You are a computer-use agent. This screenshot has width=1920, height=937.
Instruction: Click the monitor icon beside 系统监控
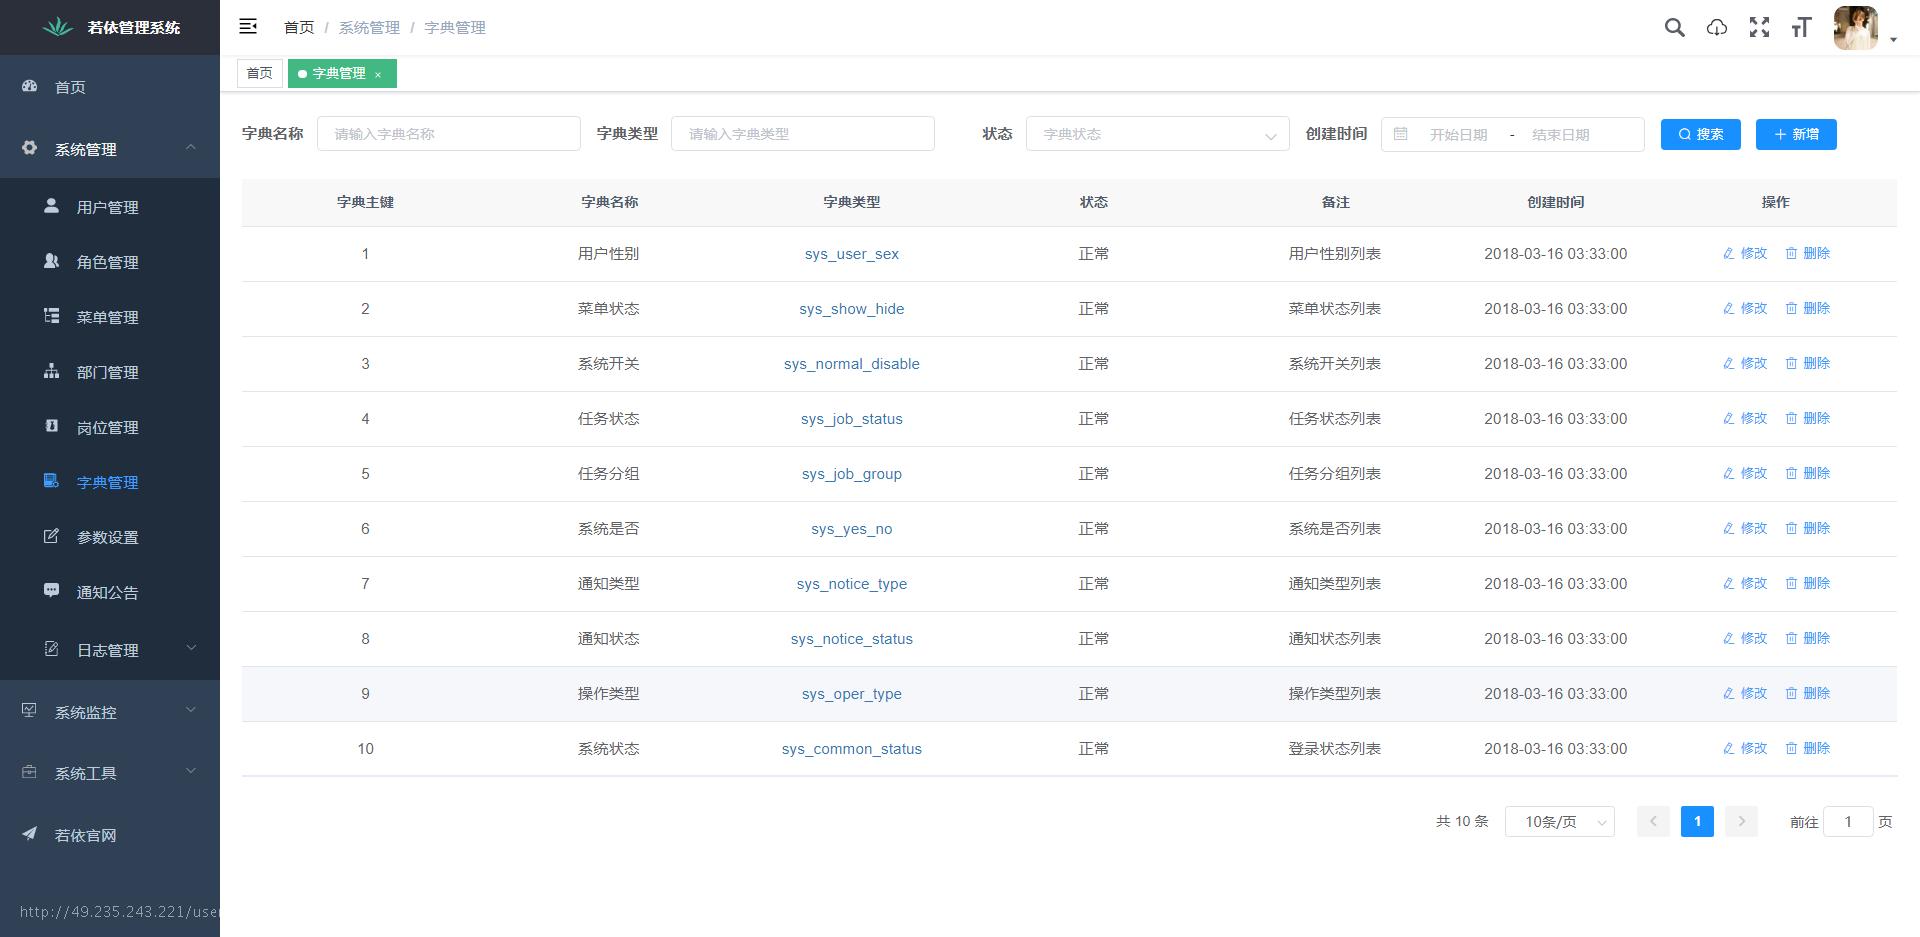(x=30, y=711)
